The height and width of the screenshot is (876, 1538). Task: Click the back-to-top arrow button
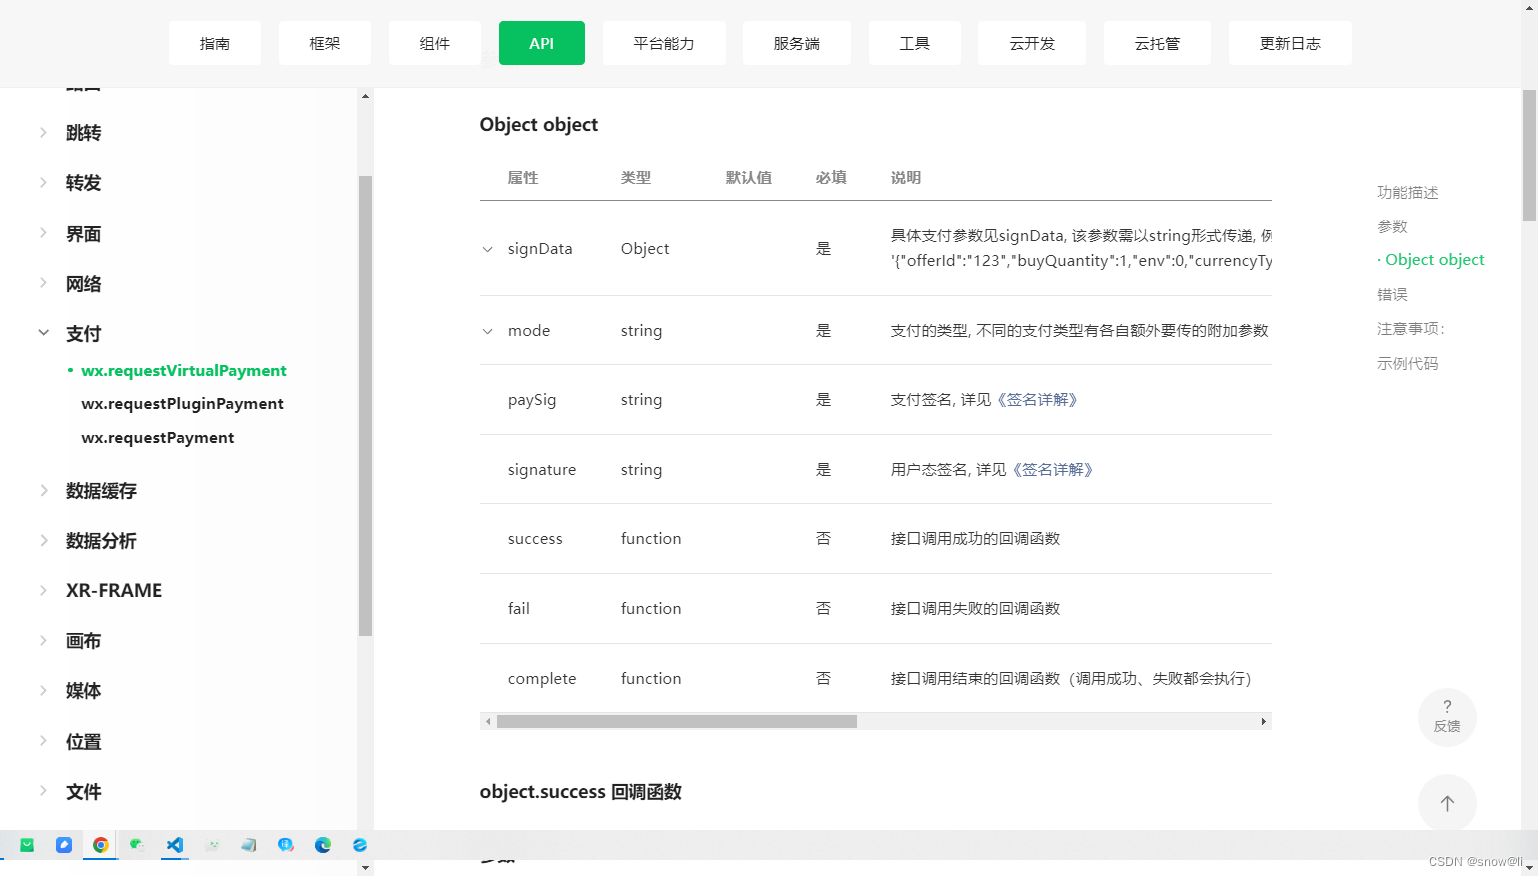coord(1447,803)
